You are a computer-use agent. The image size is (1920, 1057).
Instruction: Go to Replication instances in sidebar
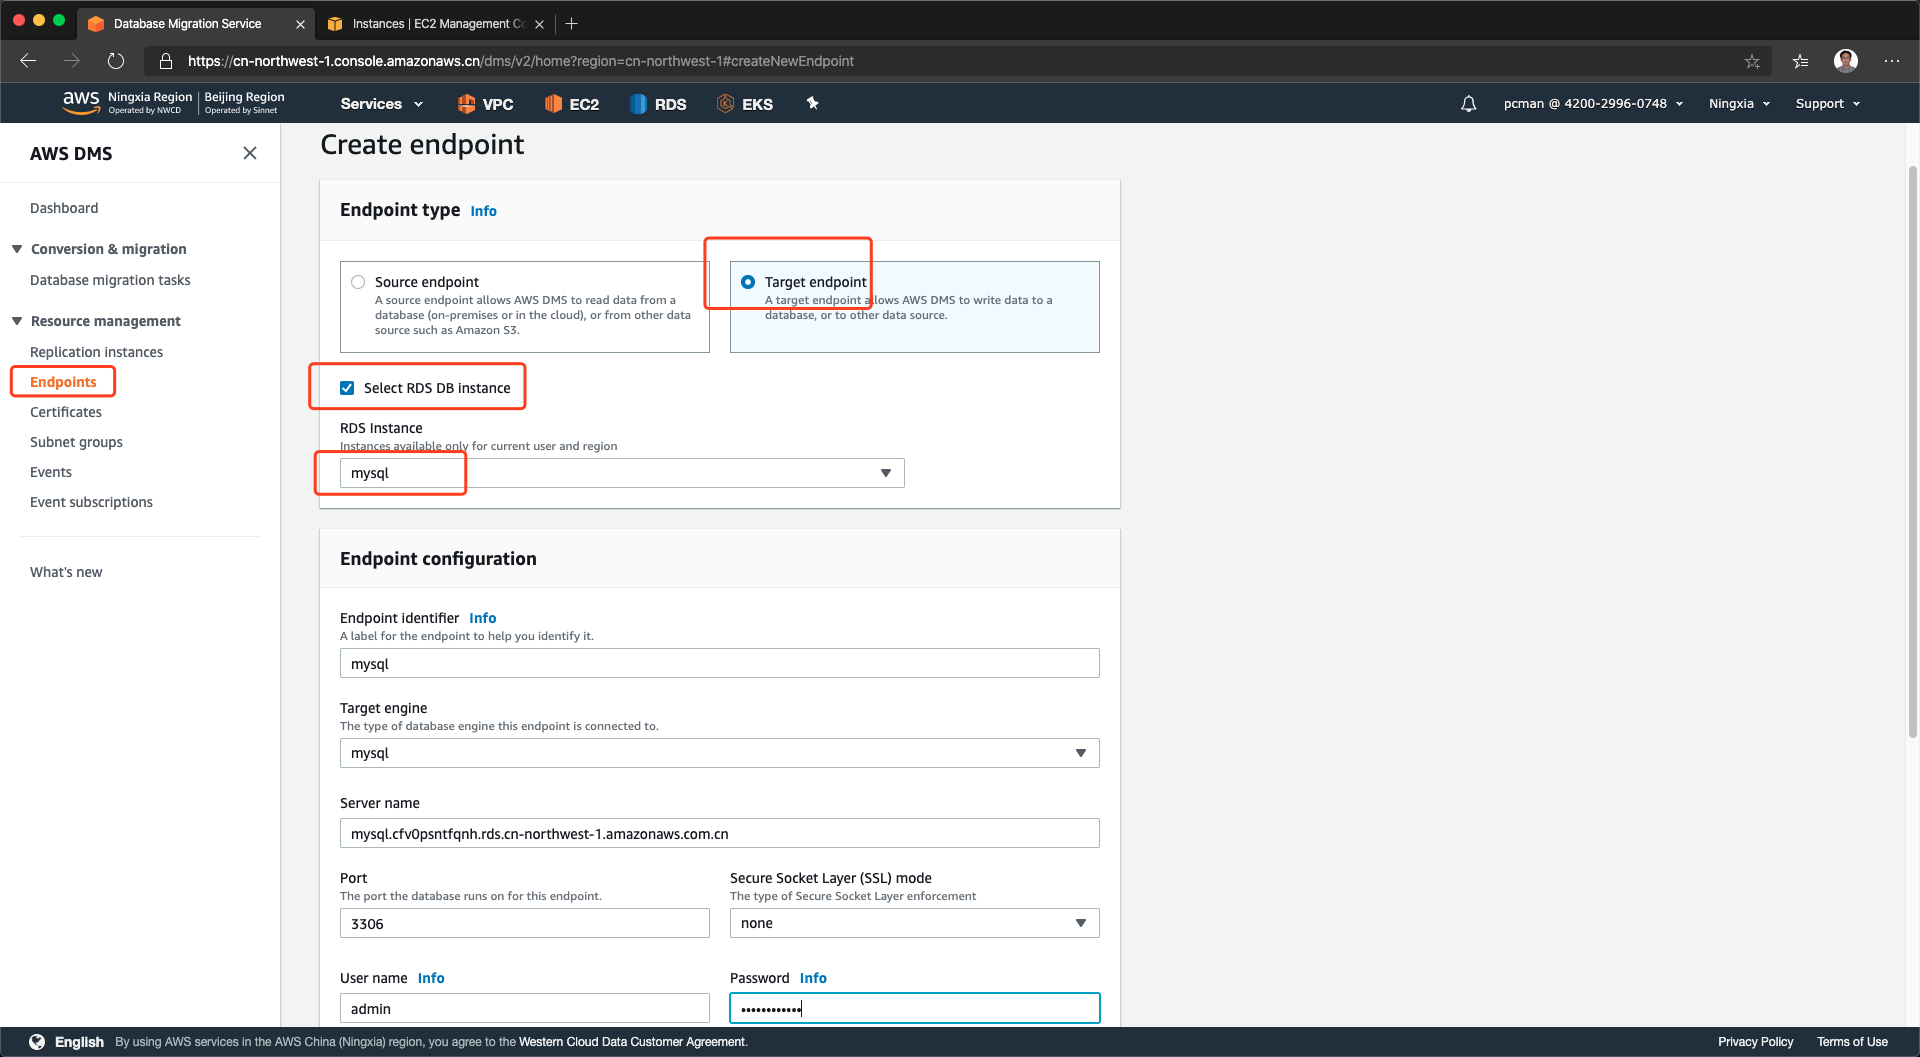click(x=96, y=352)
